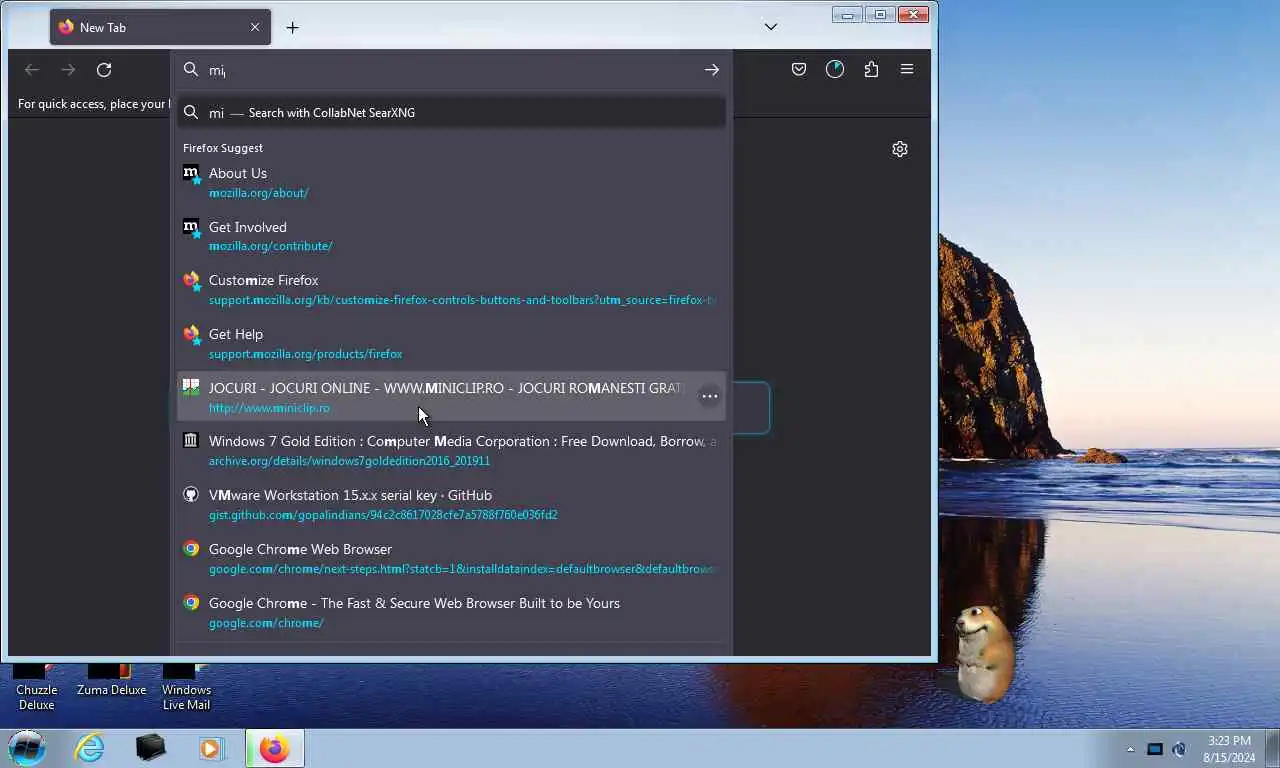This screenshot has height=768, width=1280.
Task: Show hidden system tray icons arrow
Action: (x=1131, y=749)
